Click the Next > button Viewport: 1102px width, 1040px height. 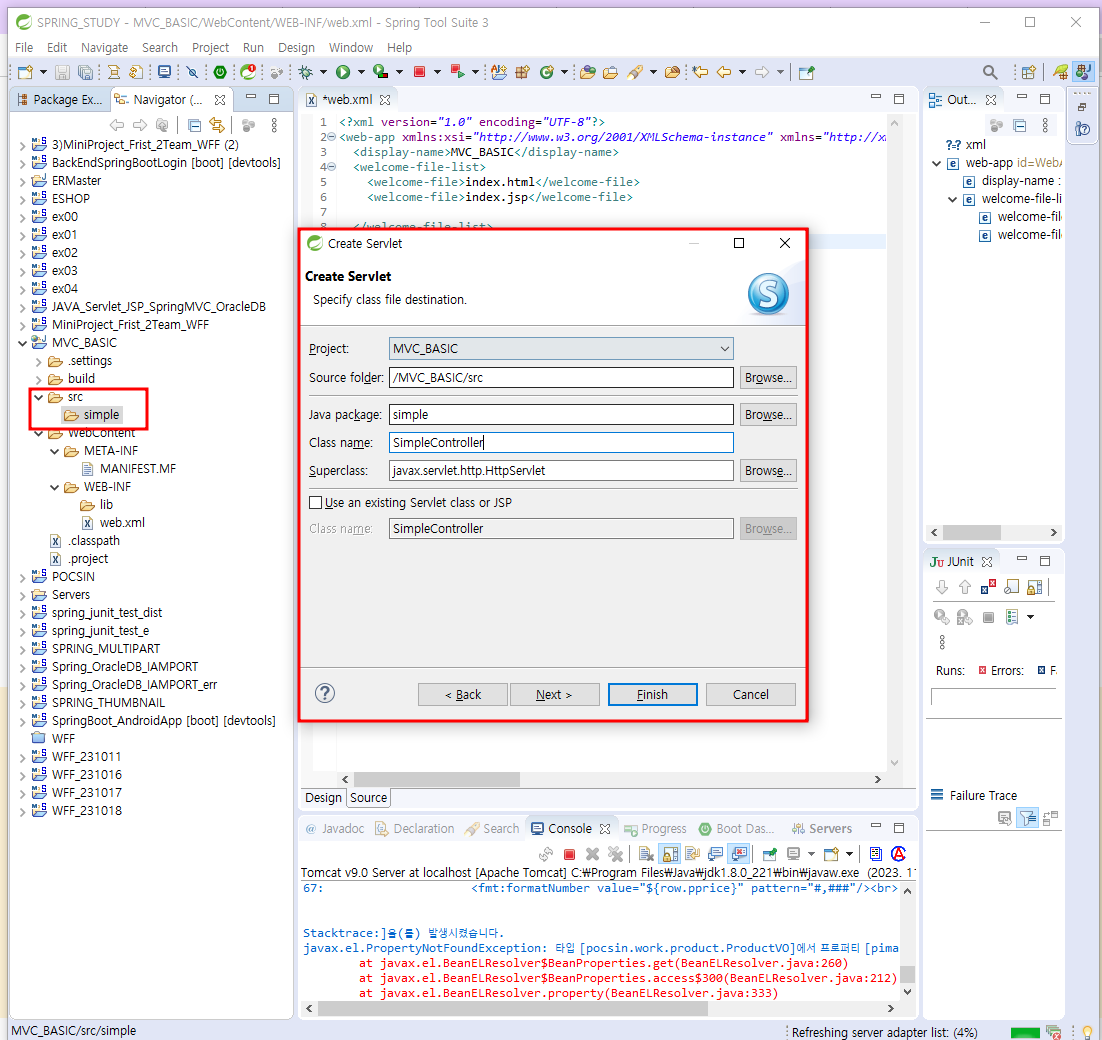pyautogui.click(x=554, y=694)
